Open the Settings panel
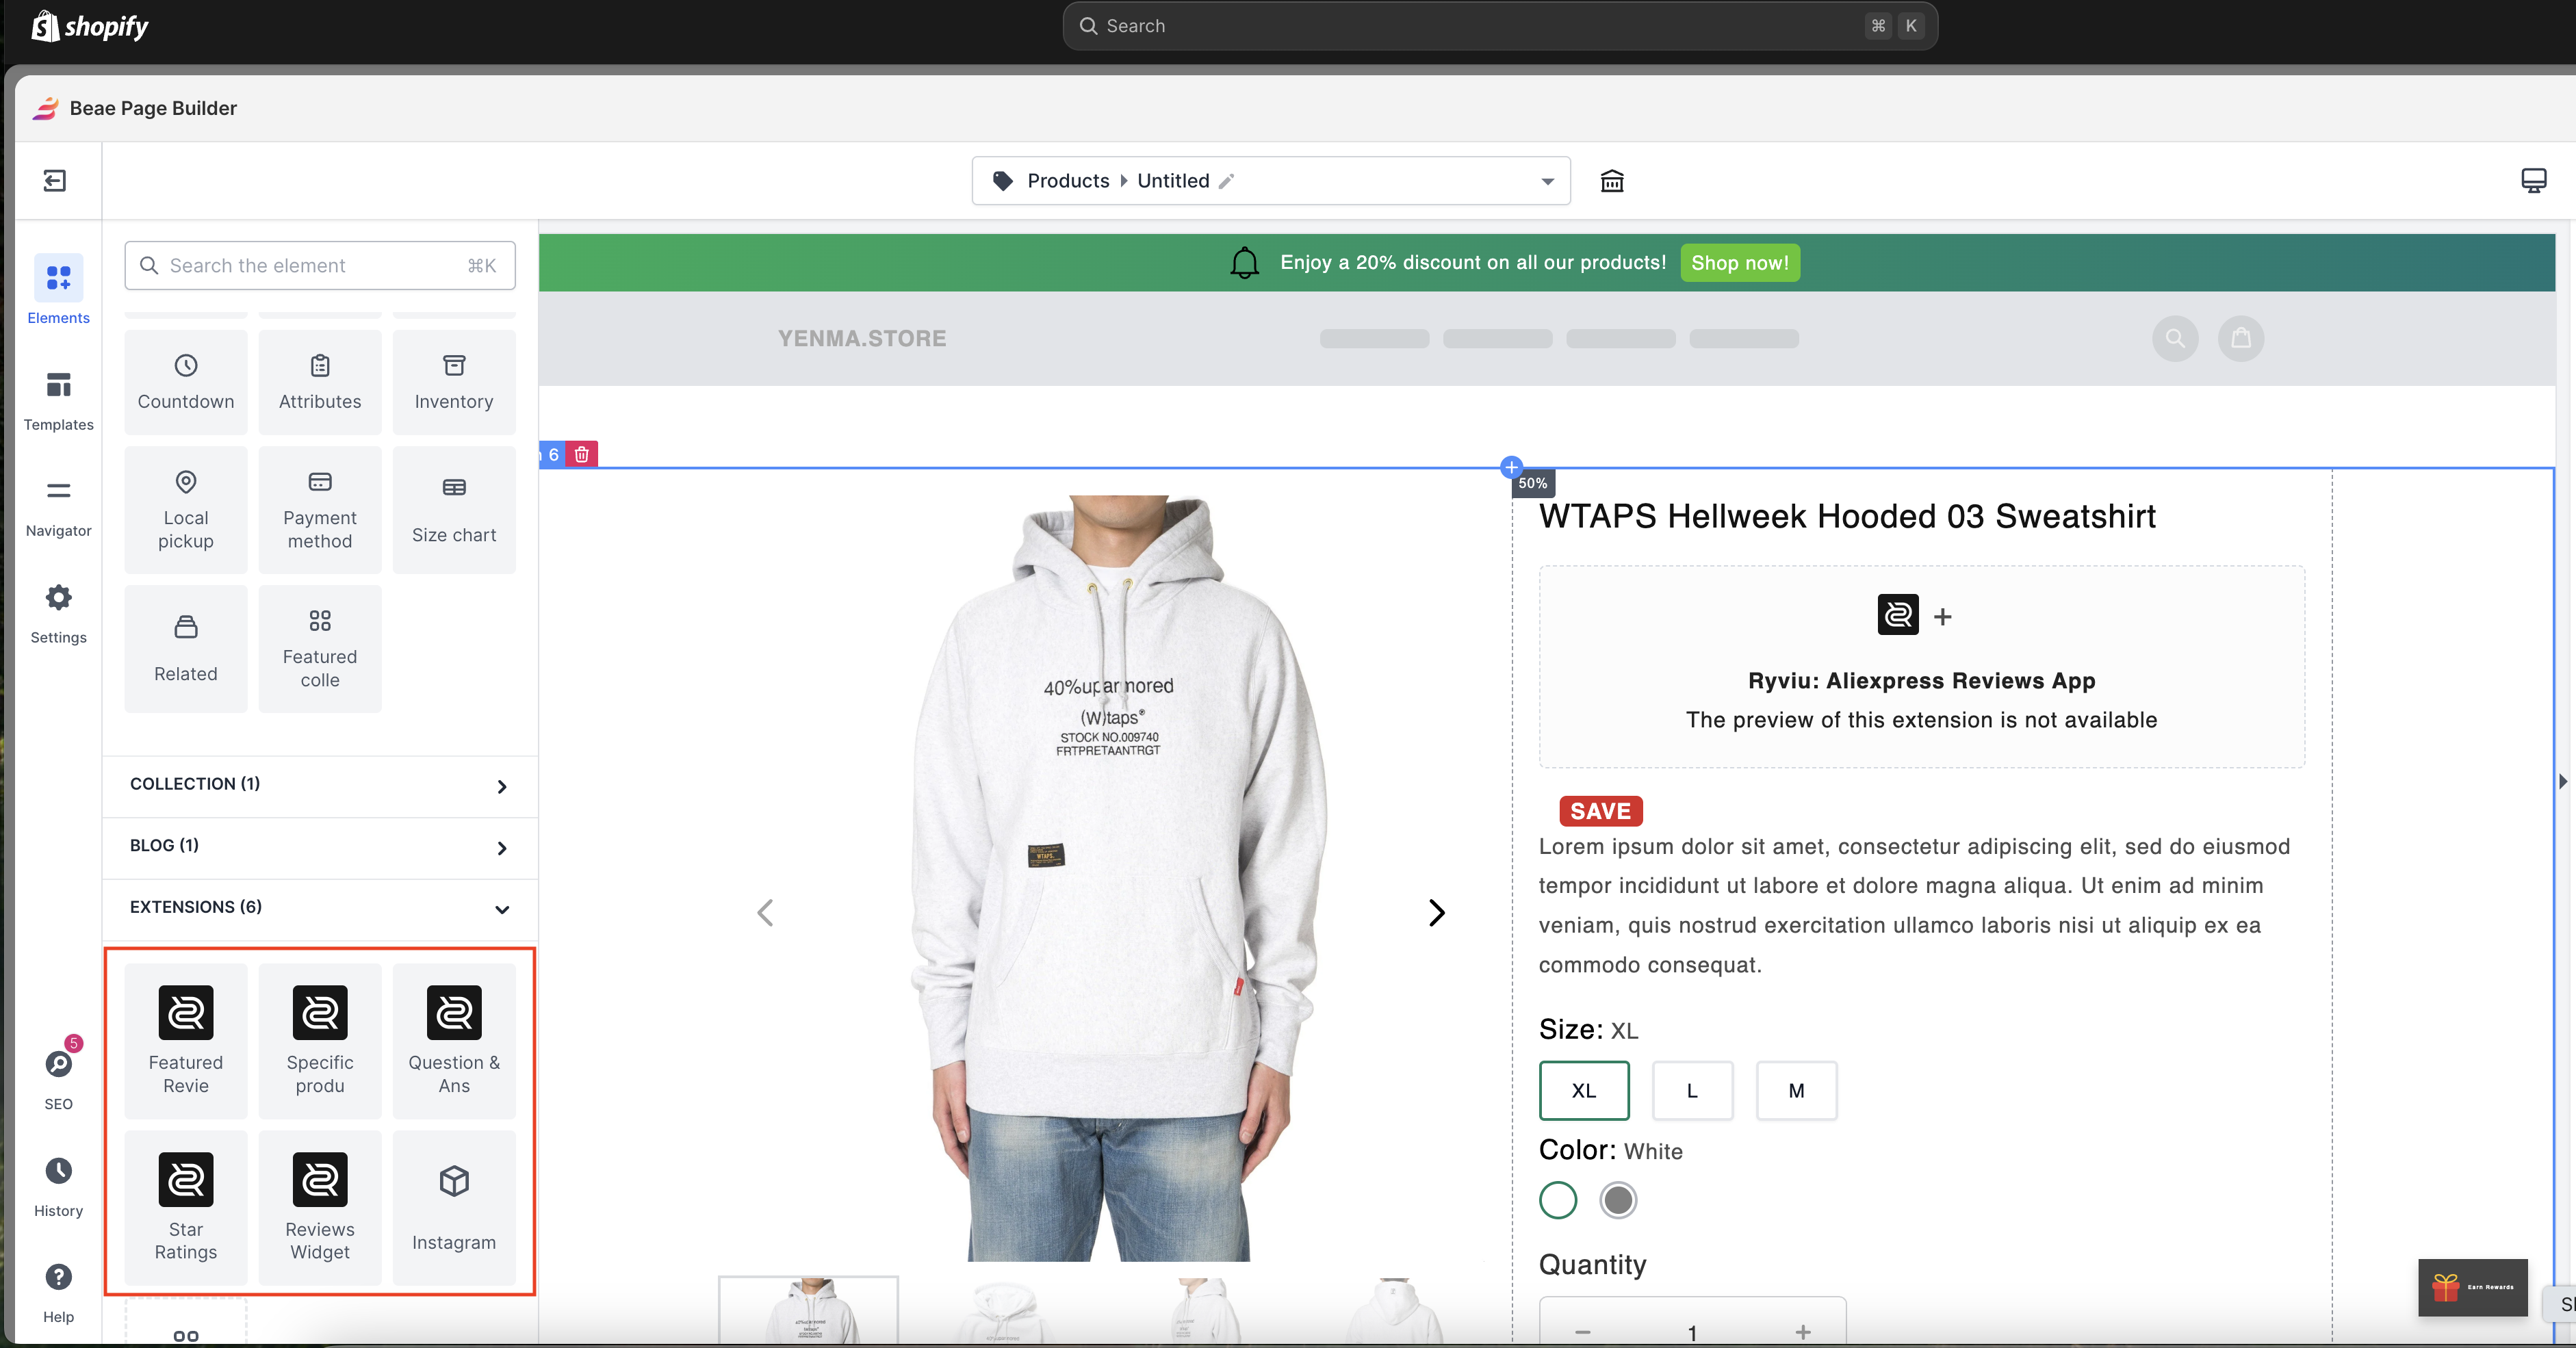 point(58,613)
